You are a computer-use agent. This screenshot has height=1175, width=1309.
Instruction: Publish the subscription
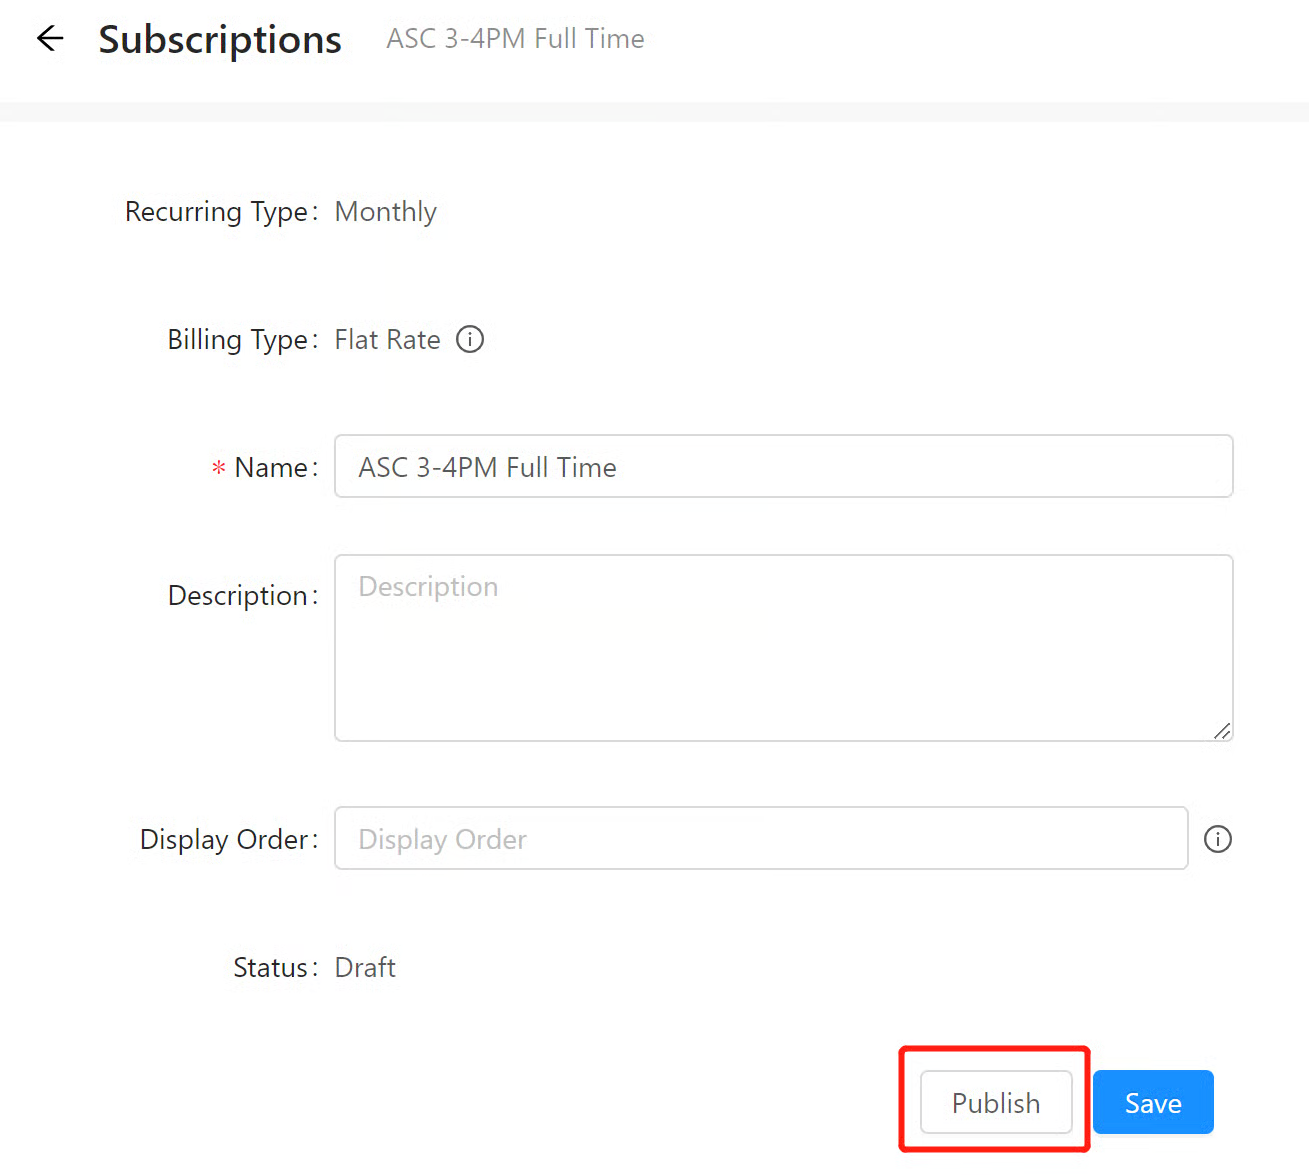(x=995, y=1103)
